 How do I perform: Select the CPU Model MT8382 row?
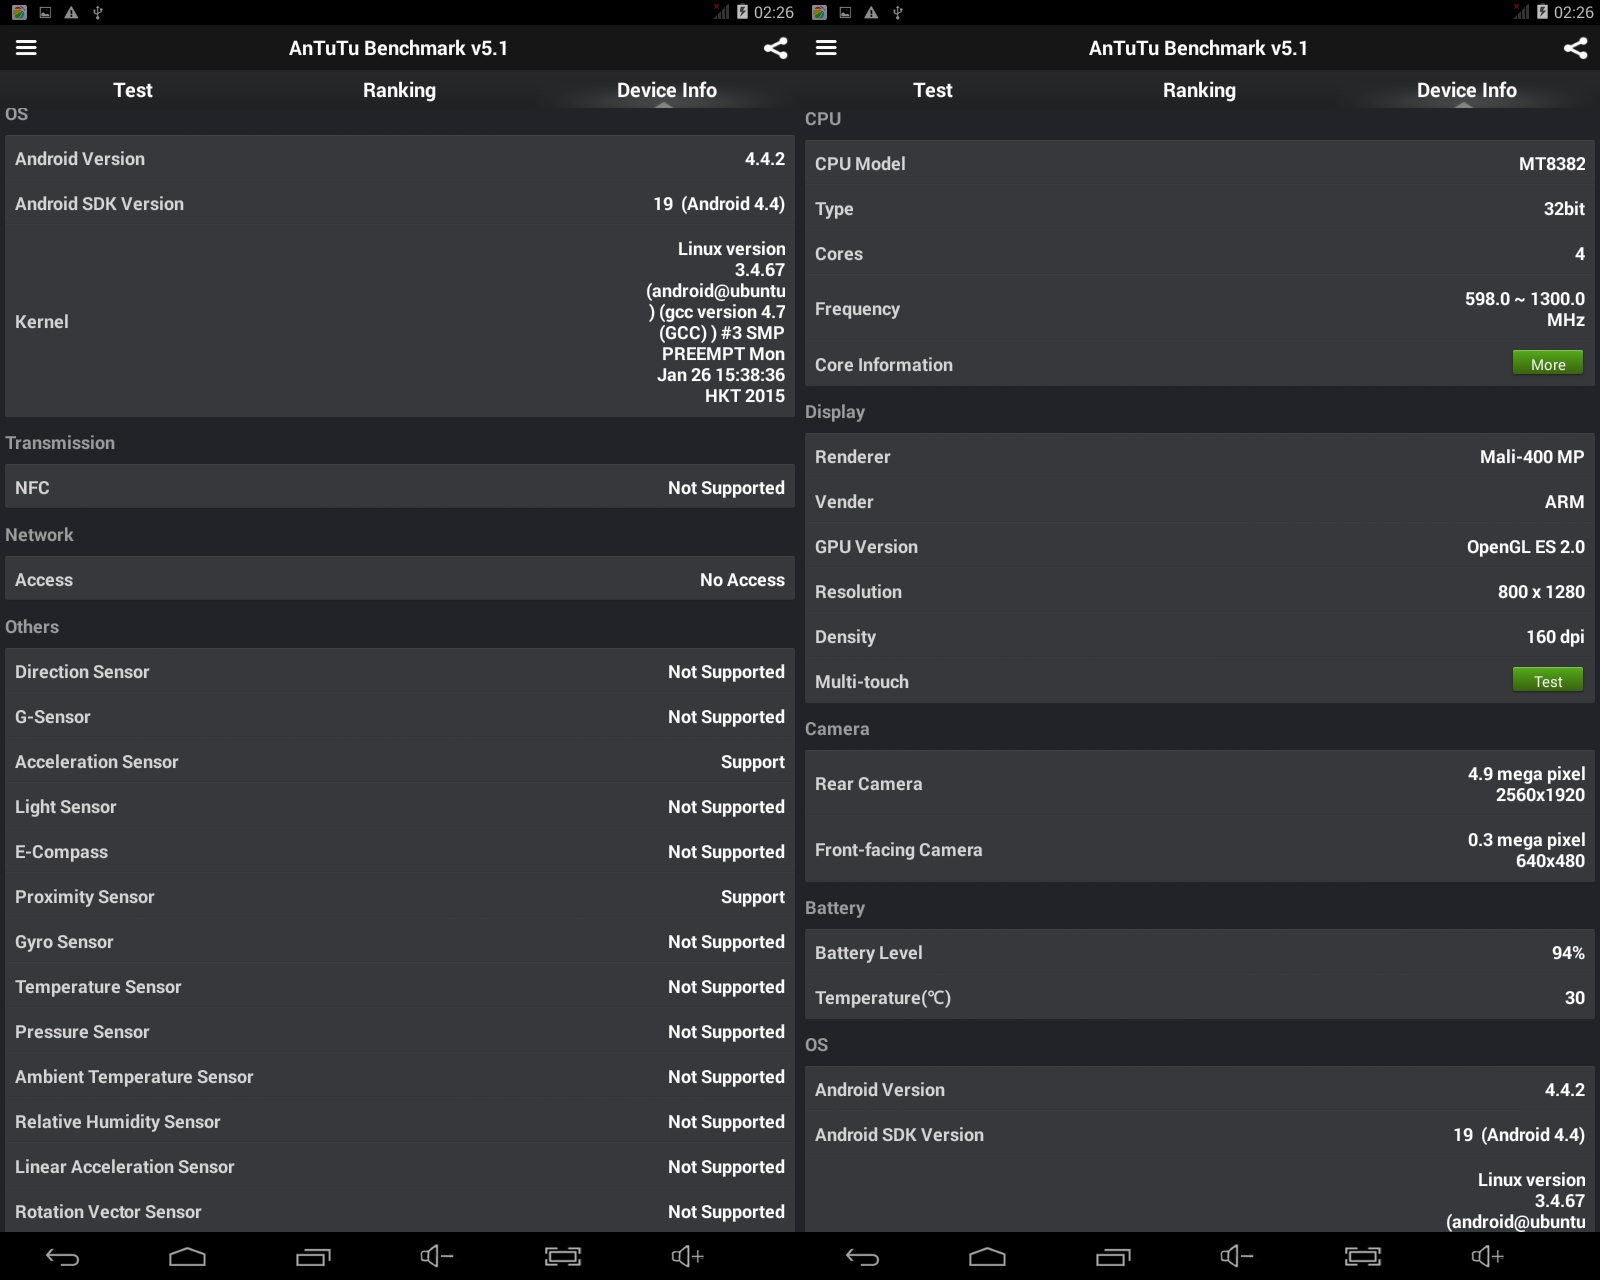(x=1199, y=163)
